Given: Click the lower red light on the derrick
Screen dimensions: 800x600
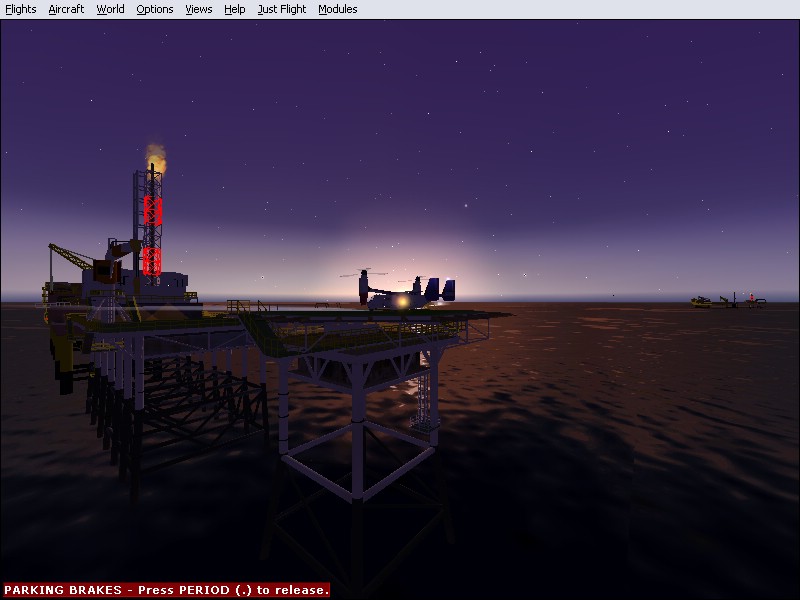Looking at the screenshot, I should pos(152,261).
